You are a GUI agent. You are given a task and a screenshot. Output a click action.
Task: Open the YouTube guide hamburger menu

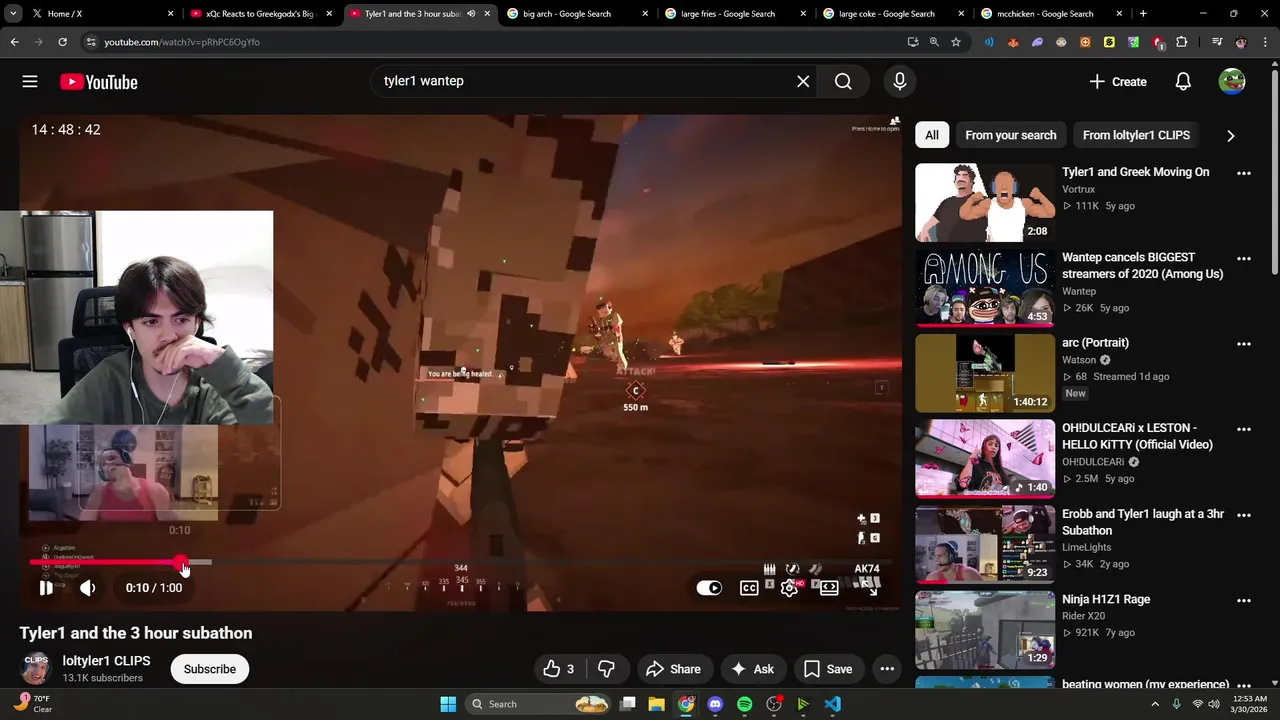[30, 82]
